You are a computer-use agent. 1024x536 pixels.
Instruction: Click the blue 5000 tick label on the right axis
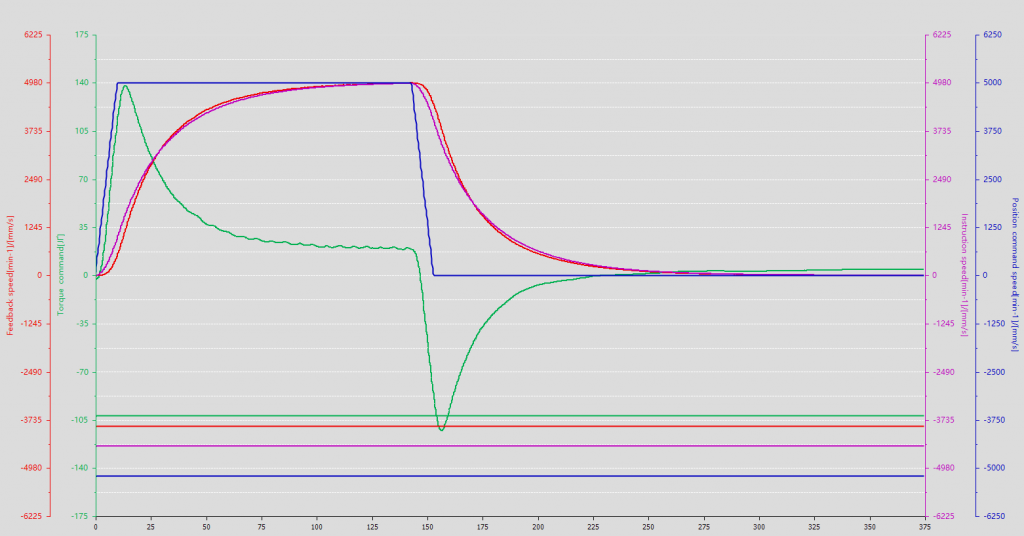click(x=994, y=83)
